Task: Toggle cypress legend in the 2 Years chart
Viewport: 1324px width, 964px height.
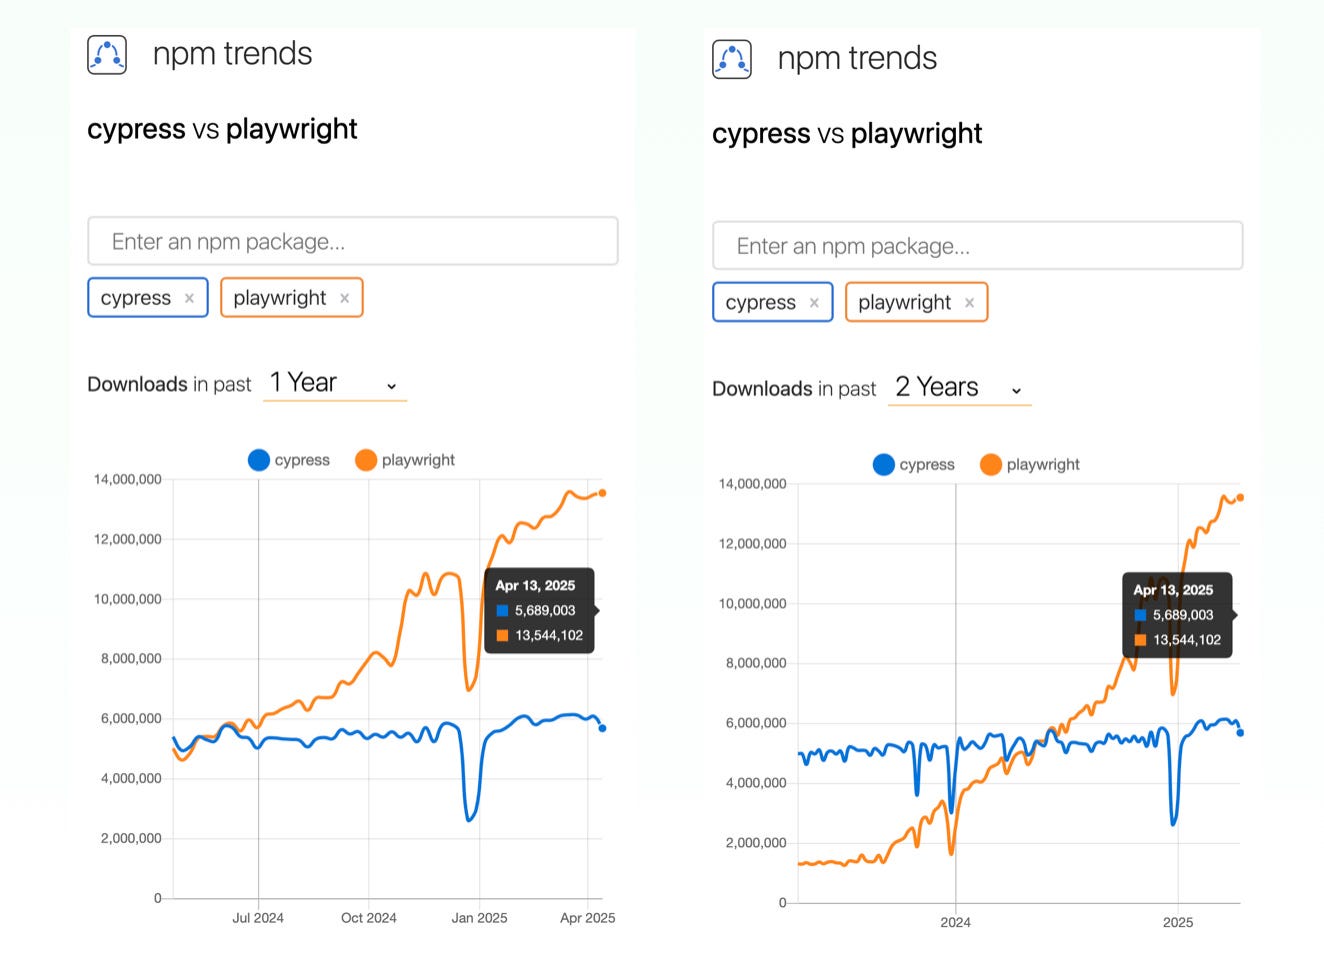Action: pyautogui.click(x=914, y=465)
